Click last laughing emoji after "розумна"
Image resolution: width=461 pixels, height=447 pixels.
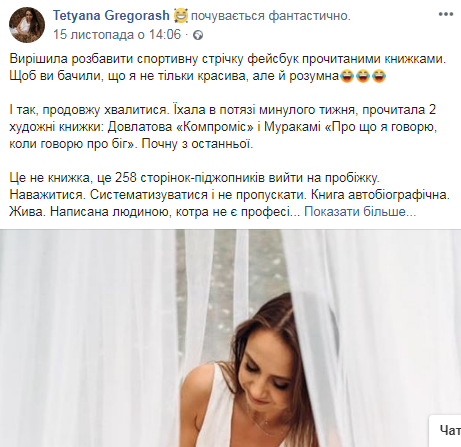point(379,77)
